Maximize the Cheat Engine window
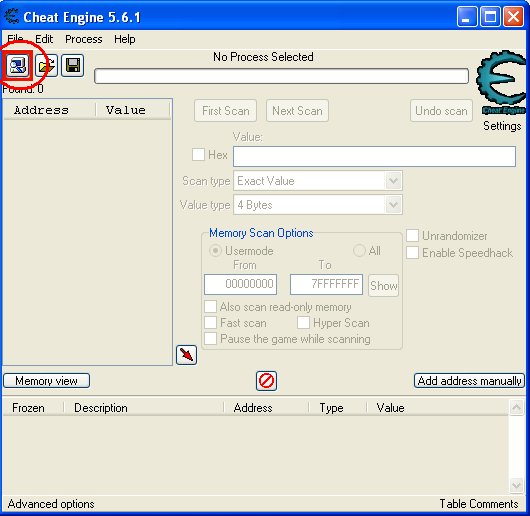Screen dimensions: 530x516 pos(490,17)
